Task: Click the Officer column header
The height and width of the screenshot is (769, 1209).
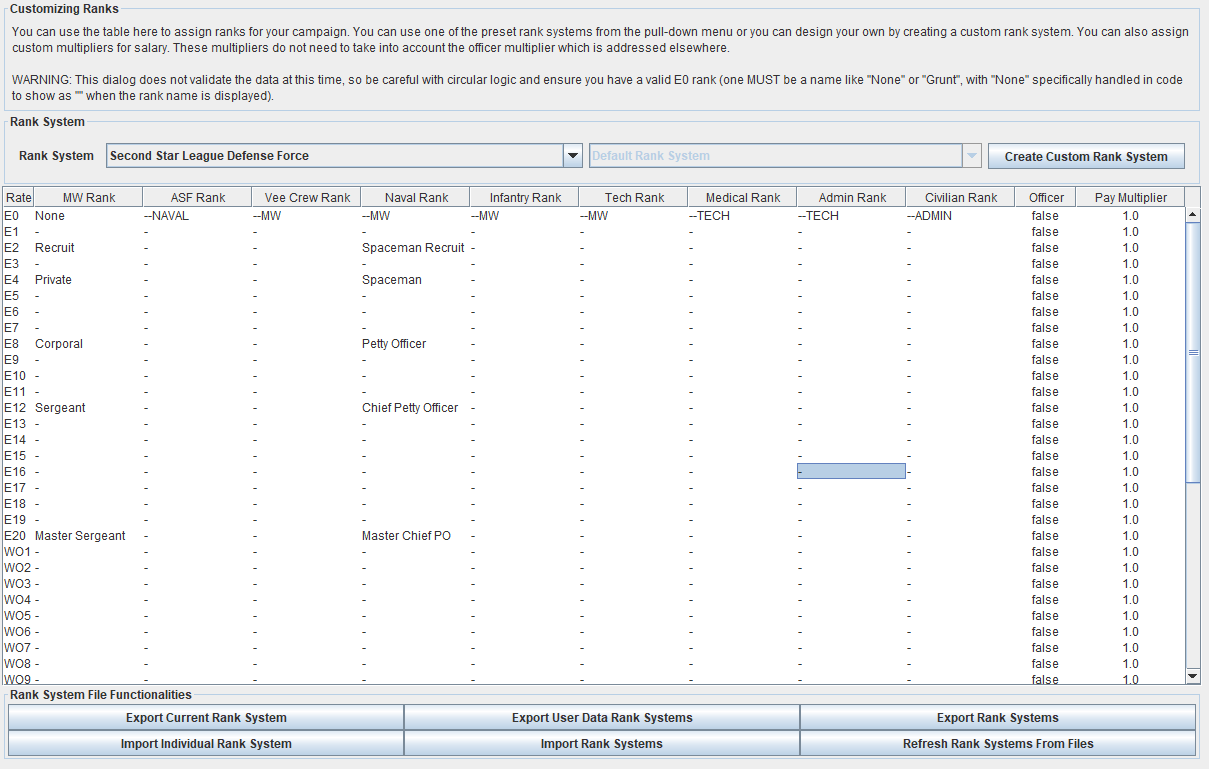Action: [1046, 198]
